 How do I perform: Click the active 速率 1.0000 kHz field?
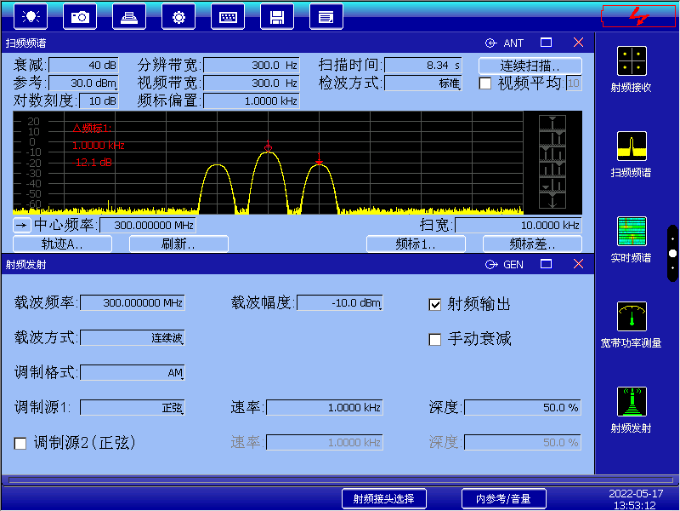click(324, 408)
